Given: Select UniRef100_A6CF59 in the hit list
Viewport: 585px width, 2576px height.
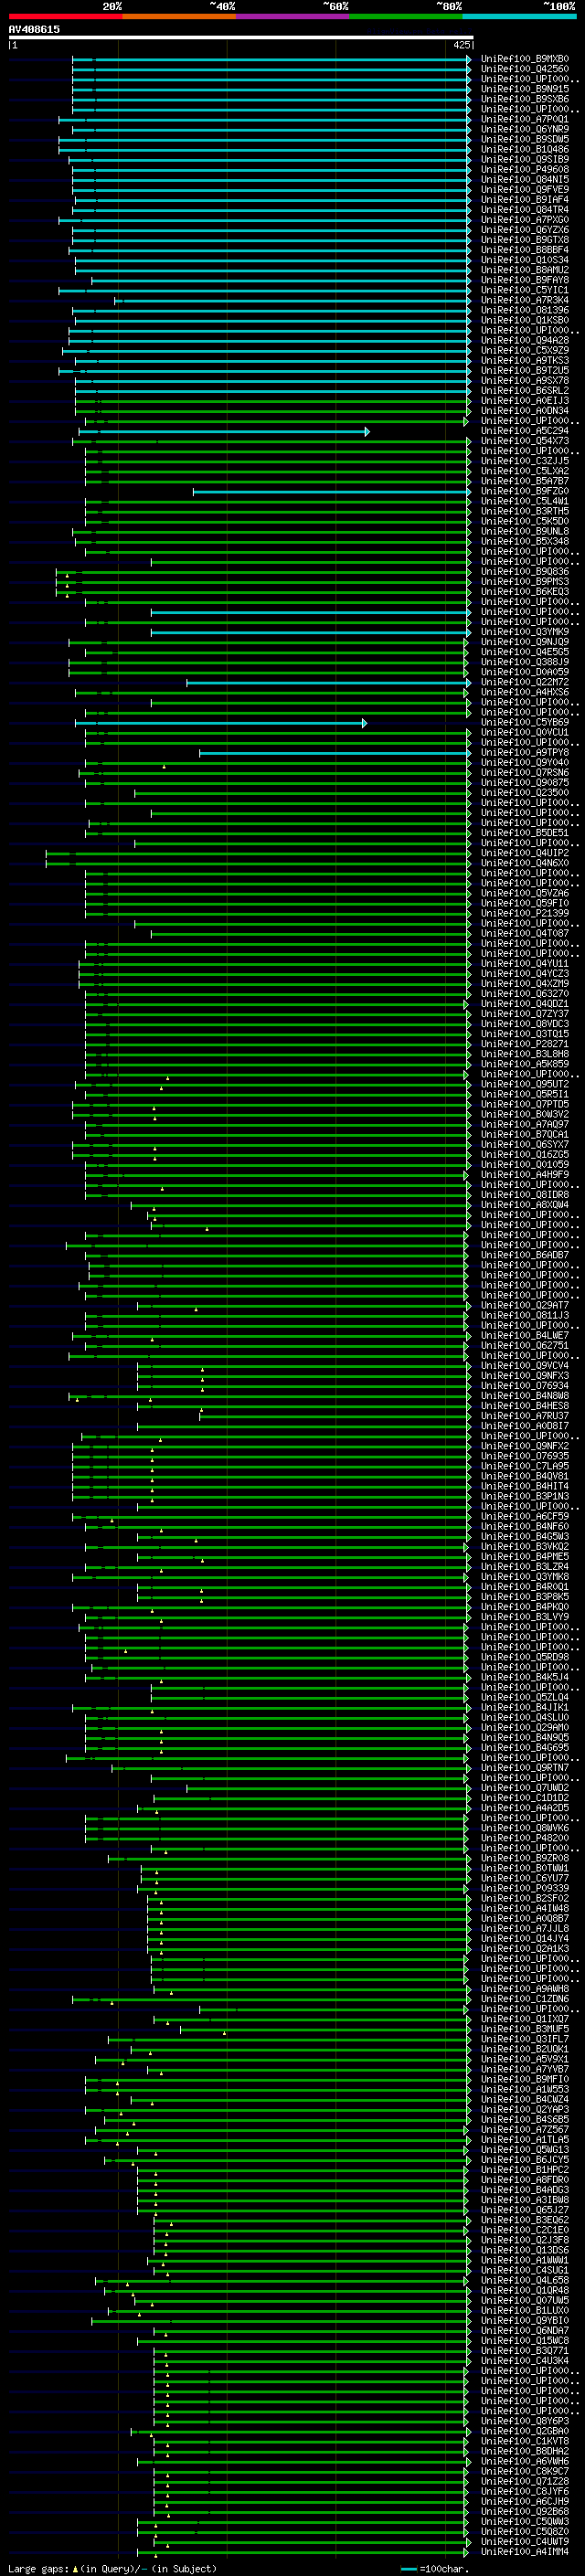Looking at the screenshot, I should (x=525, y=1517).
